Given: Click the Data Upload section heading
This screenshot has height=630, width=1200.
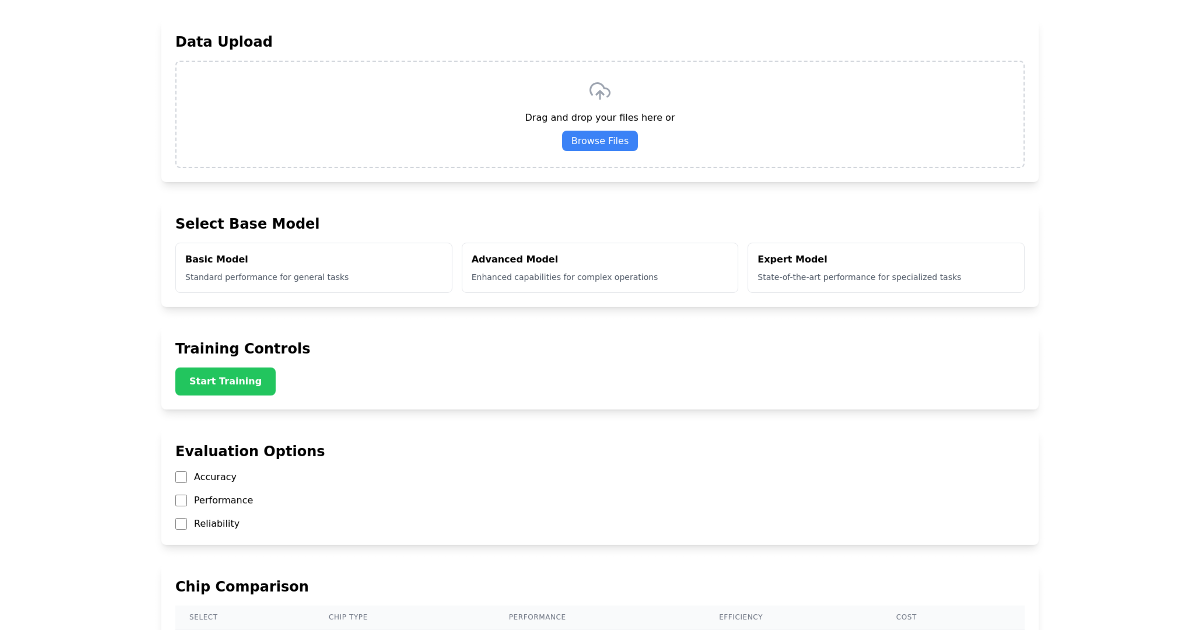Looking at the screenshot, I should tap(224, 42).
